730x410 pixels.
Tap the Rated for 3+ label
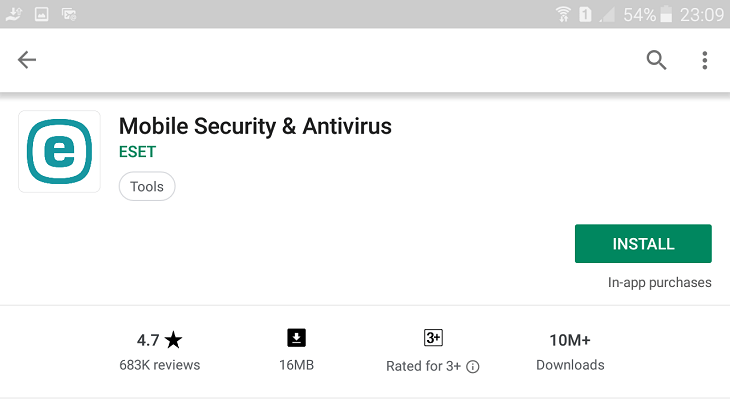[423, 366]
